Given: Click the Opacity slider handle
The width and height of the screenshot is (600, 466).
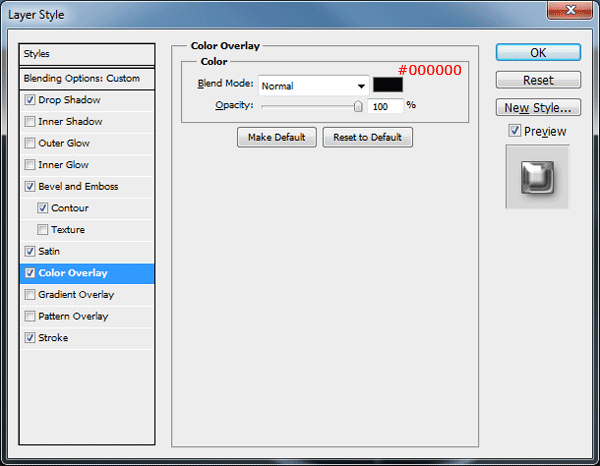Looking at the screenshot, I should (358, 106).
